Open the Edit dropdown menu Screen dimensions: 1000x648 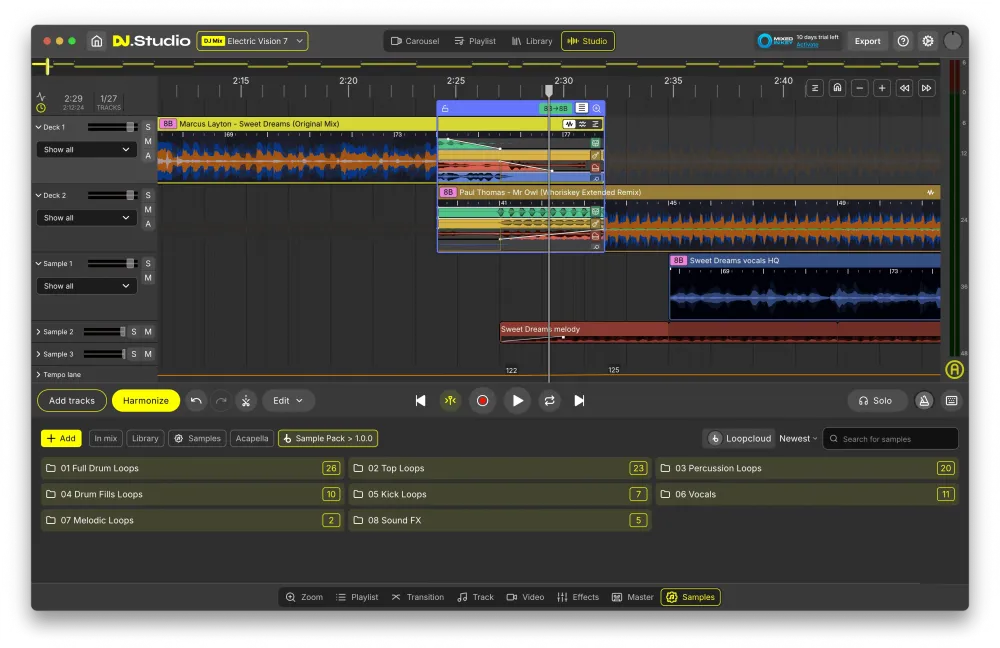[288, 401]
